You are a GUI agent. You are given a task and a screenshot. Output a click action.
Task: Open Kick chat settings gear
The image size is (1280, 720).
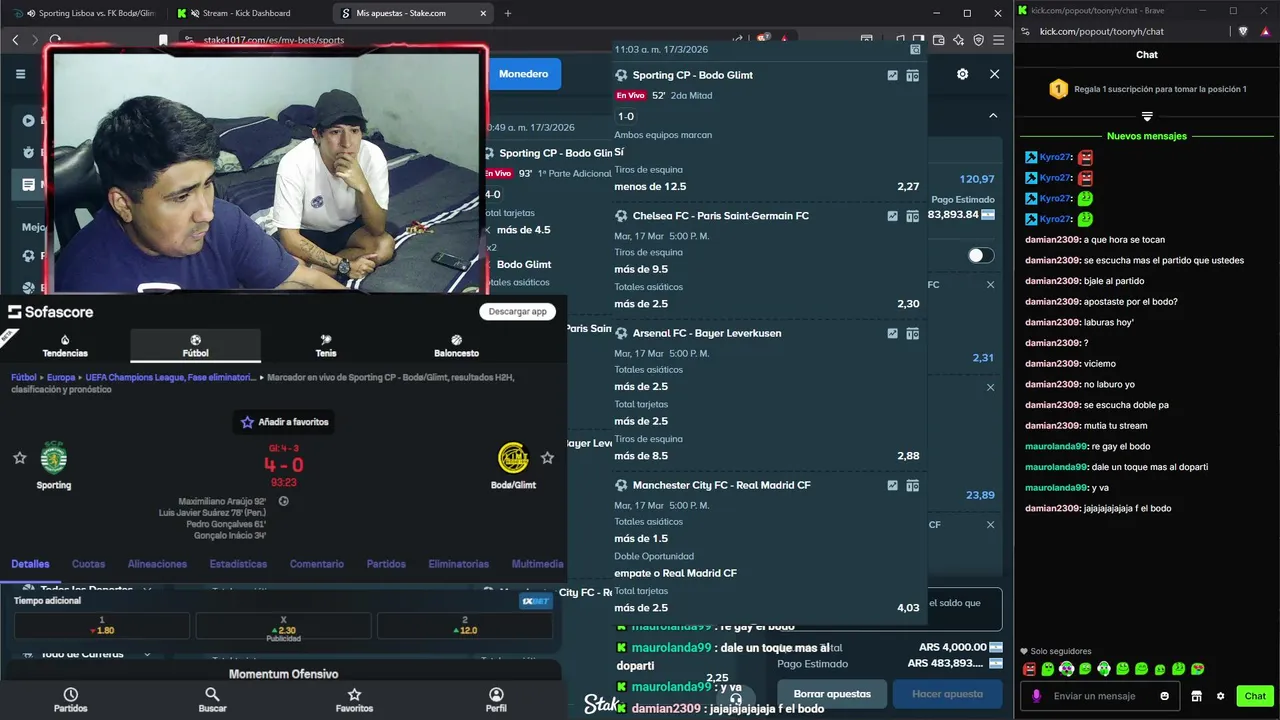1220,696
